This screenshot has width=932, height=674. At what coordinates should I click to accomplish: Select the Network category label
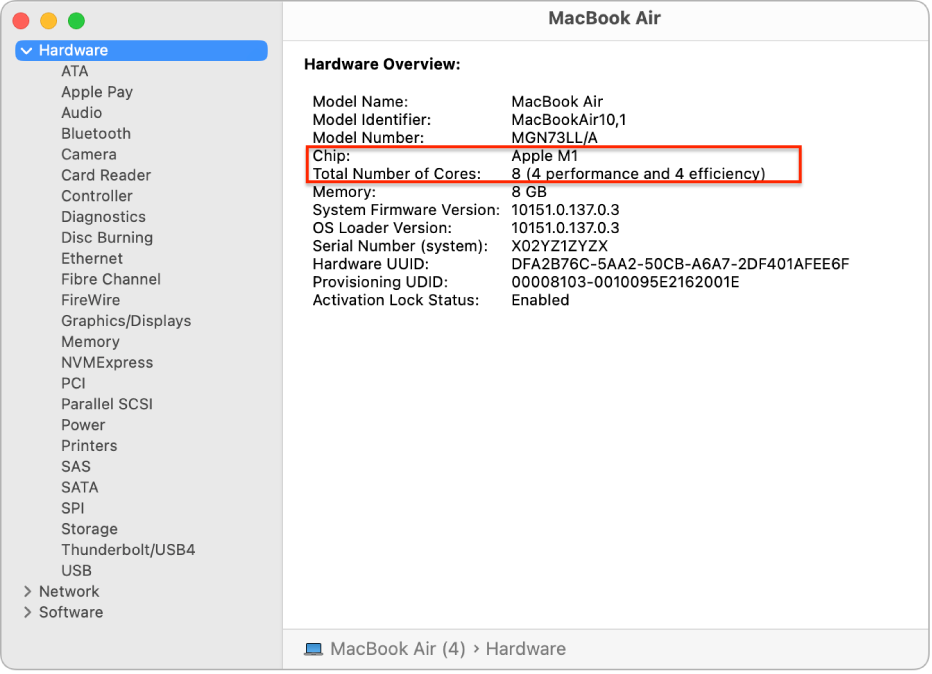69,591
